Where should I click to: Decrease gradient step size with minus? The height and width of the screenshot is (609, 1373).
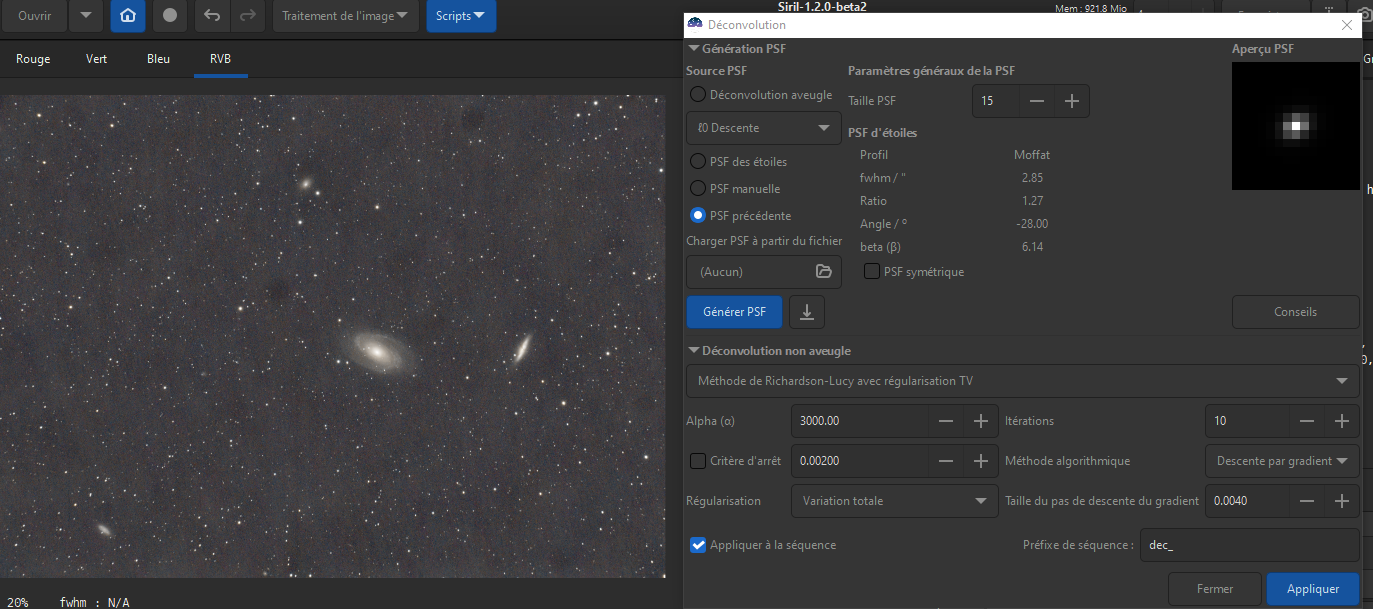pyautogui.click(x=1307, y=501)
